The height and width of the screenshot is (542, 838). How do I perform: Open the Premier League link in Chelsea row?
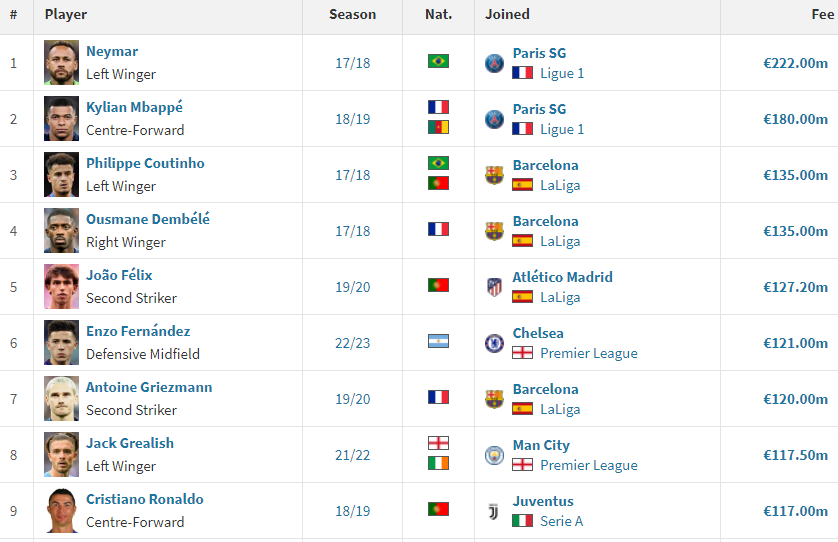588,353
